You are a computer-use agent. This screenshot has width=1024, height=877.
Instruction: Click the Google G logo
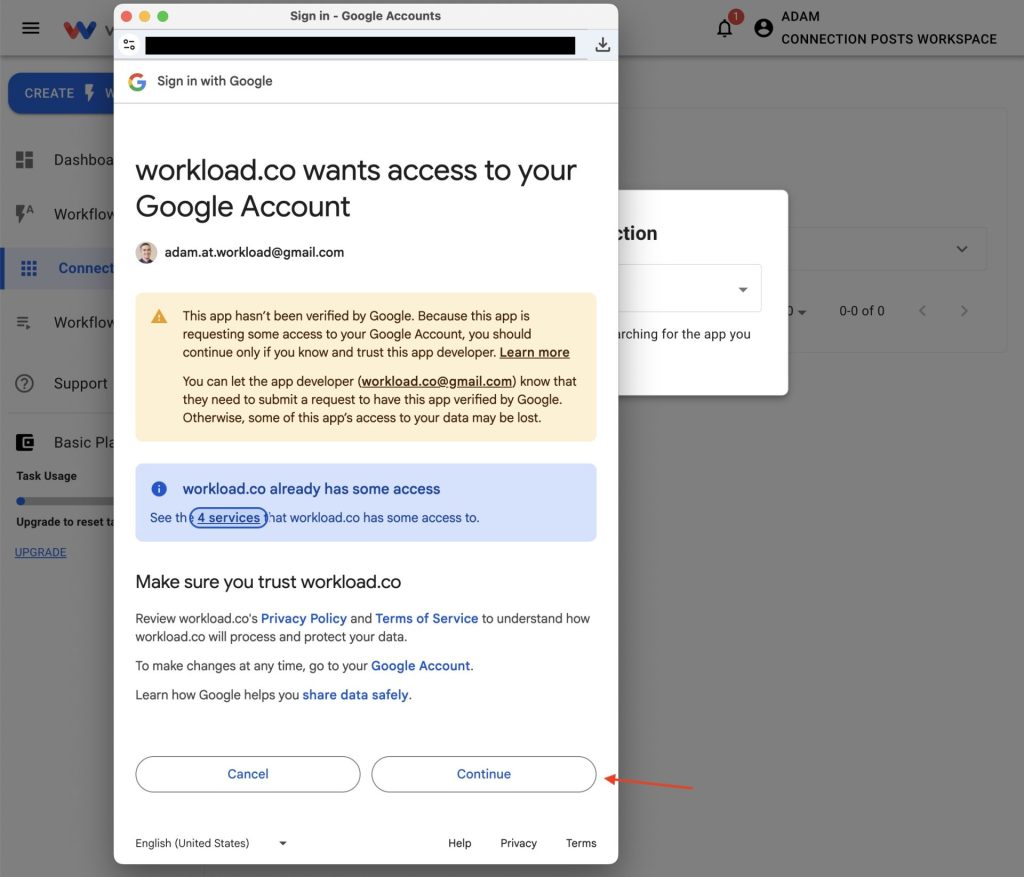[137, 82]
